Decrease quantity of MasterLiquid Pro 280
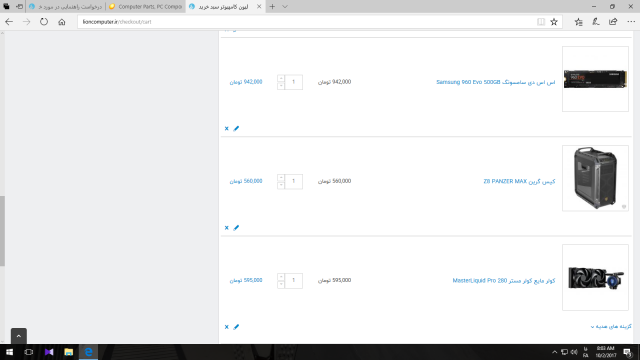 [x=281, y=284]
